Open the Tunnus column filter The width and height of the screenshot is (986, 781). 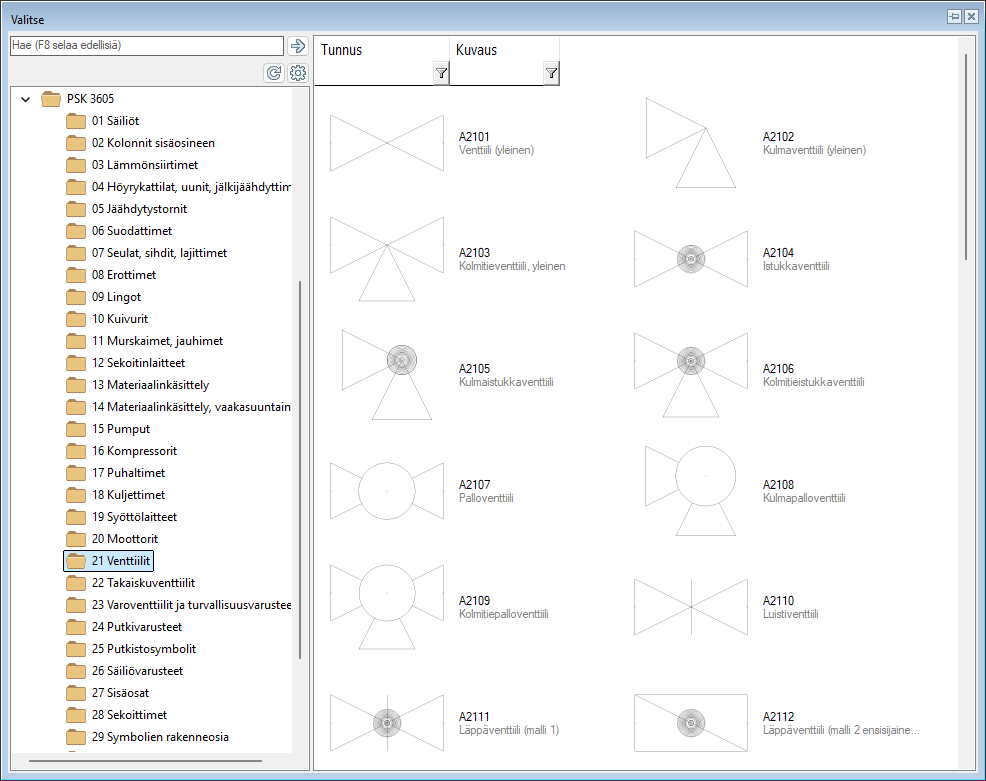tap(441, 74)
